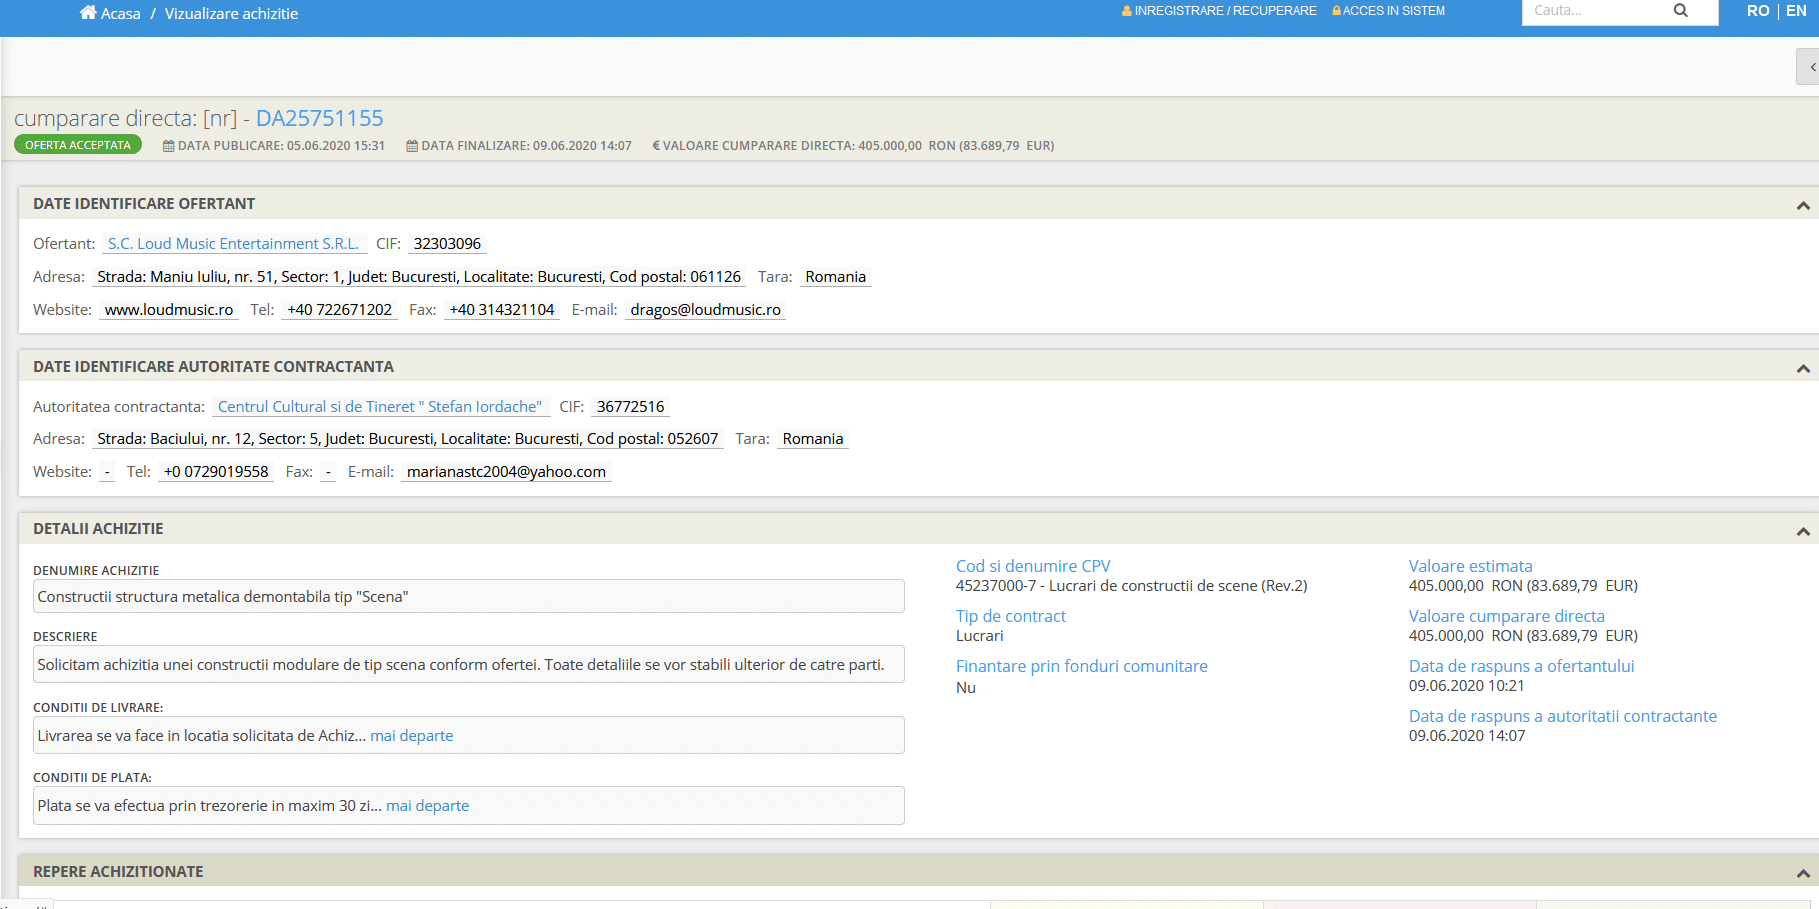Click the euro icon beside Valoare cumparare directa
1819x909 pixels.
pyautogui.click(x=656, y=146)
